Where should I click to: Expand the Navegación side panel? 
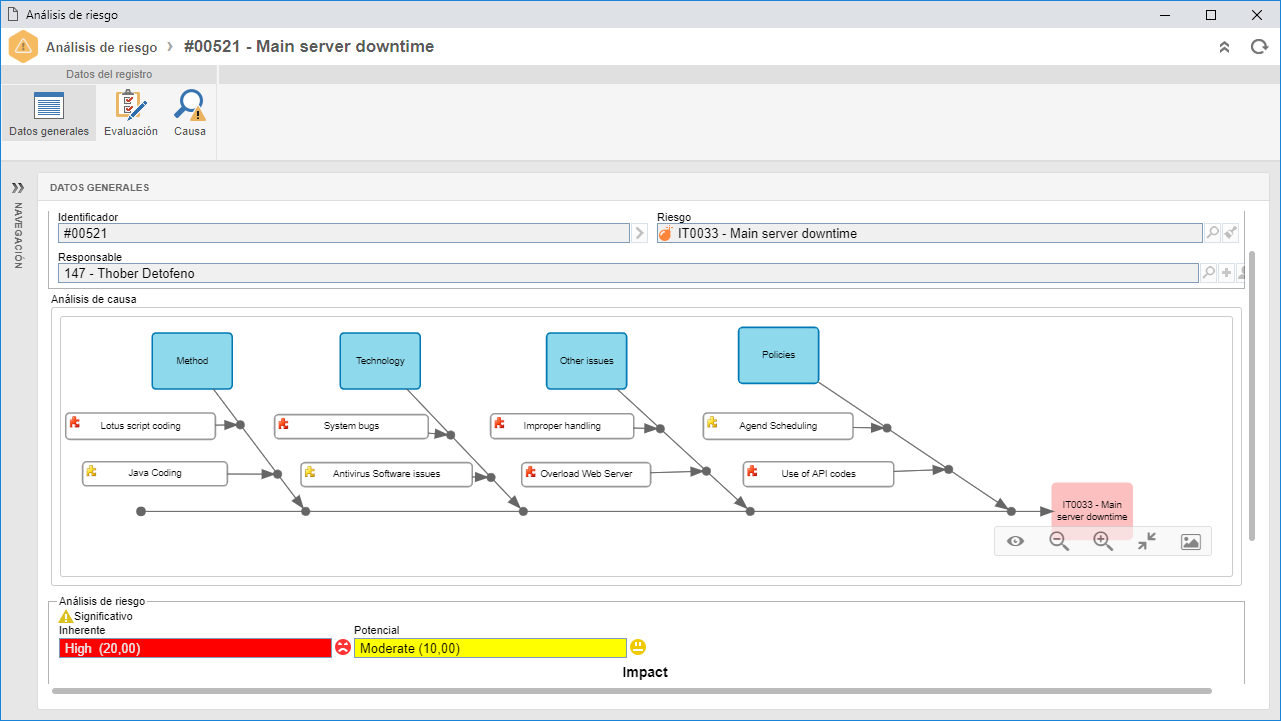[17, 187]
